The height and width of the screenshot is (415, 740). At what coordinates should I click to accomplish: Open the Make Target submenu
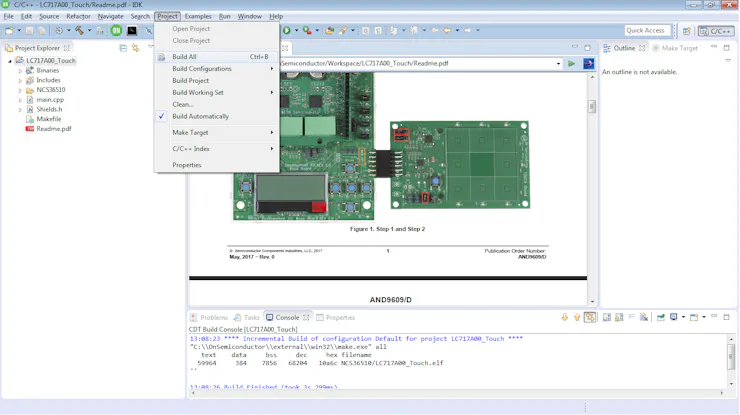pyautogui.click(x=217, y=133)
